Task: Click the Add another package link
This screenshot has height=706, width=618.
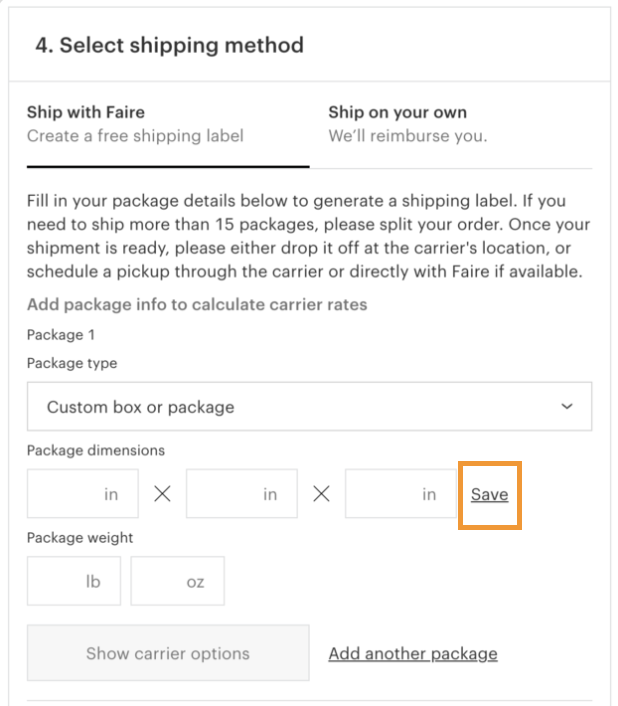Action: [412, 654]
